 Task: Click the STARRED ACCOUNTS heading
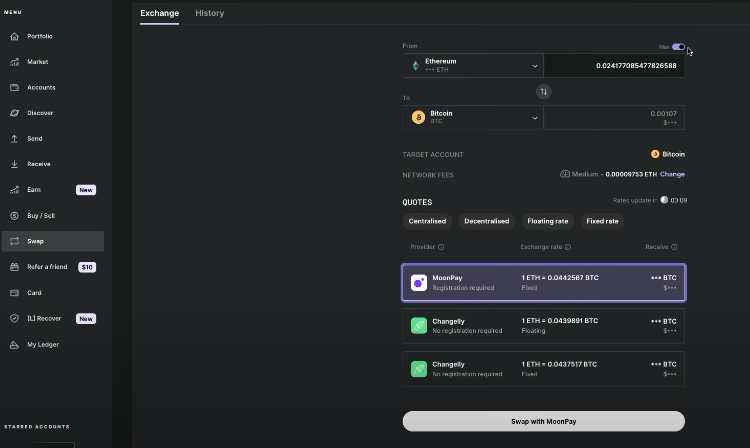coord(37,426)
